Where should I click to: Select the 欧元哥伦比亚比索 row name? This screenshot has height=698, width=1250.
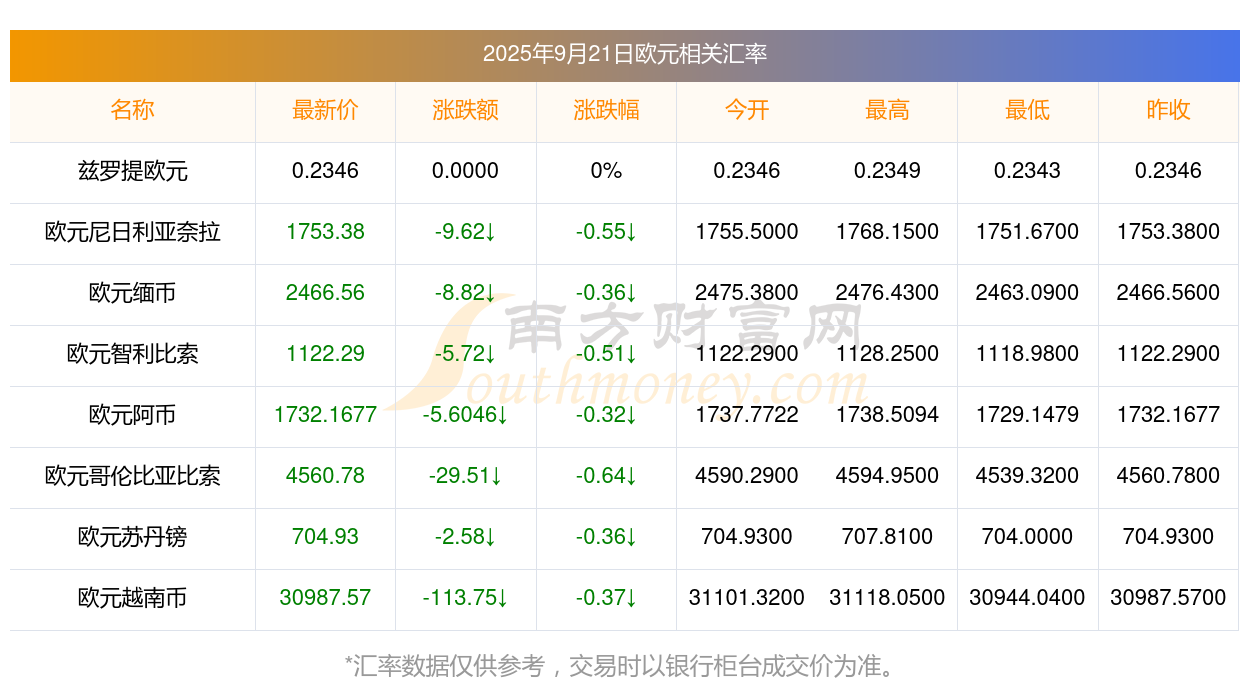point(132,476)
